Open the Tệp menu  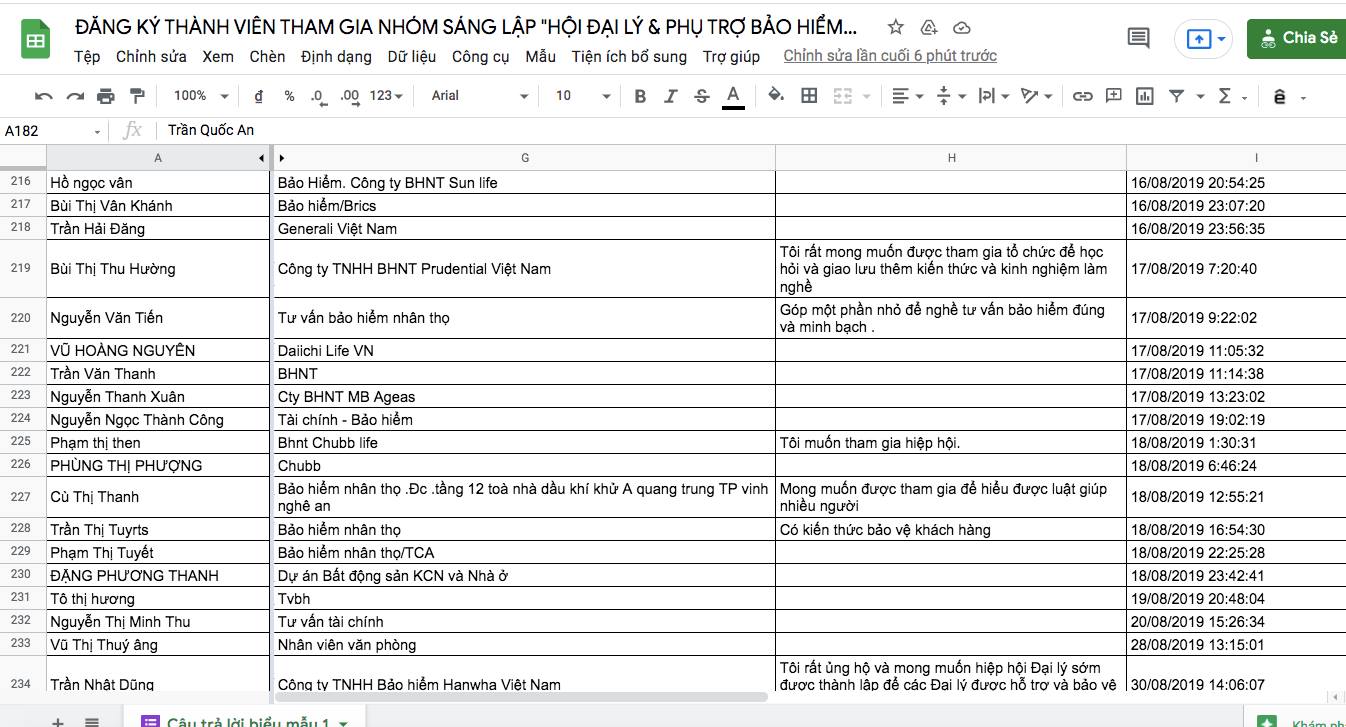87,56
